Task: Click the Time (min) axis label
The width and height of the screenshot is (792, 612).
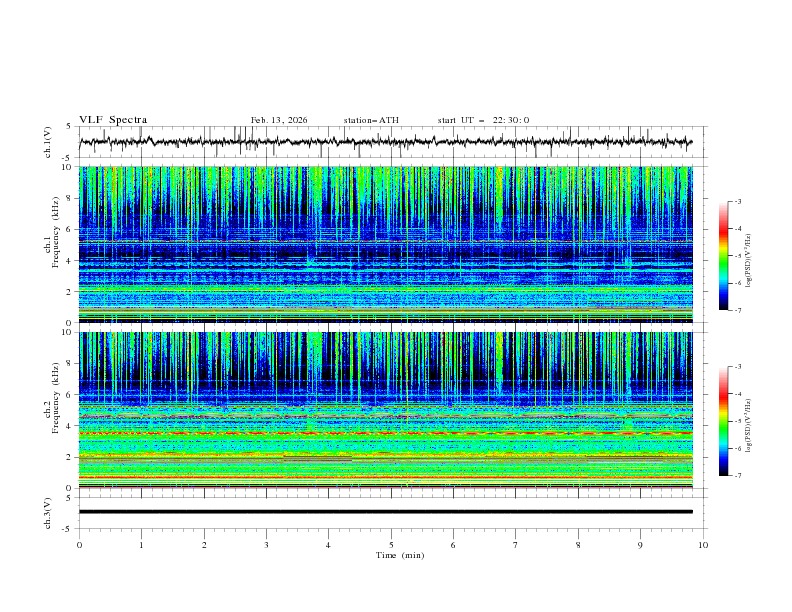Action: (400, 555)
